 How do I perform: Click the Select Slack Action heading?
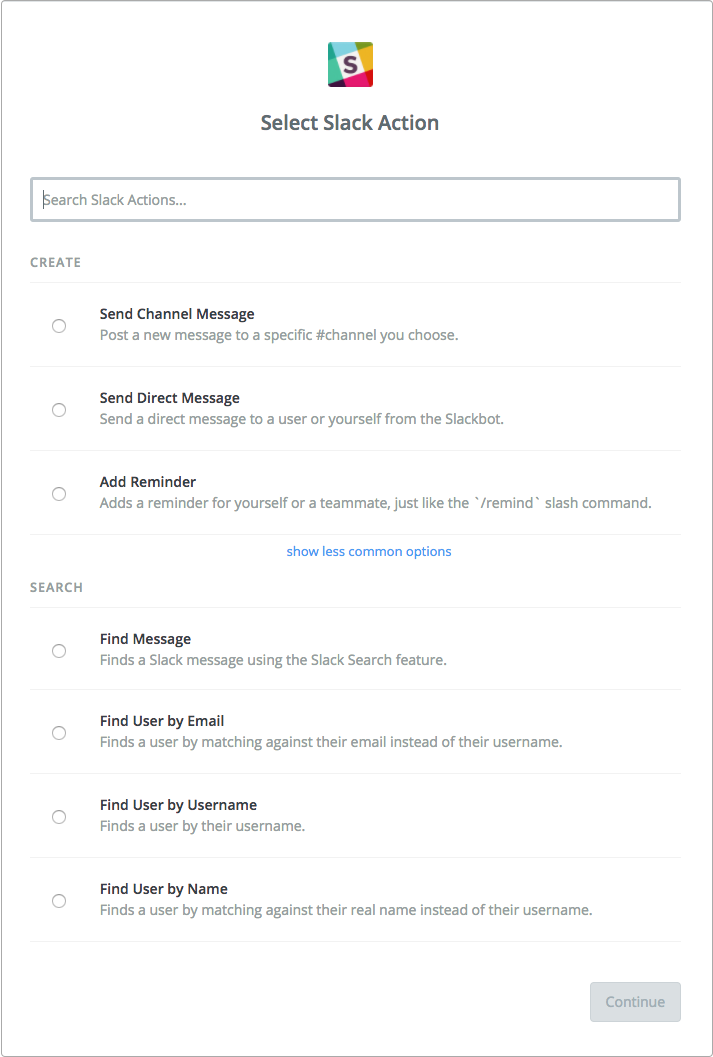pyautogui.click(x=350, y=123)
